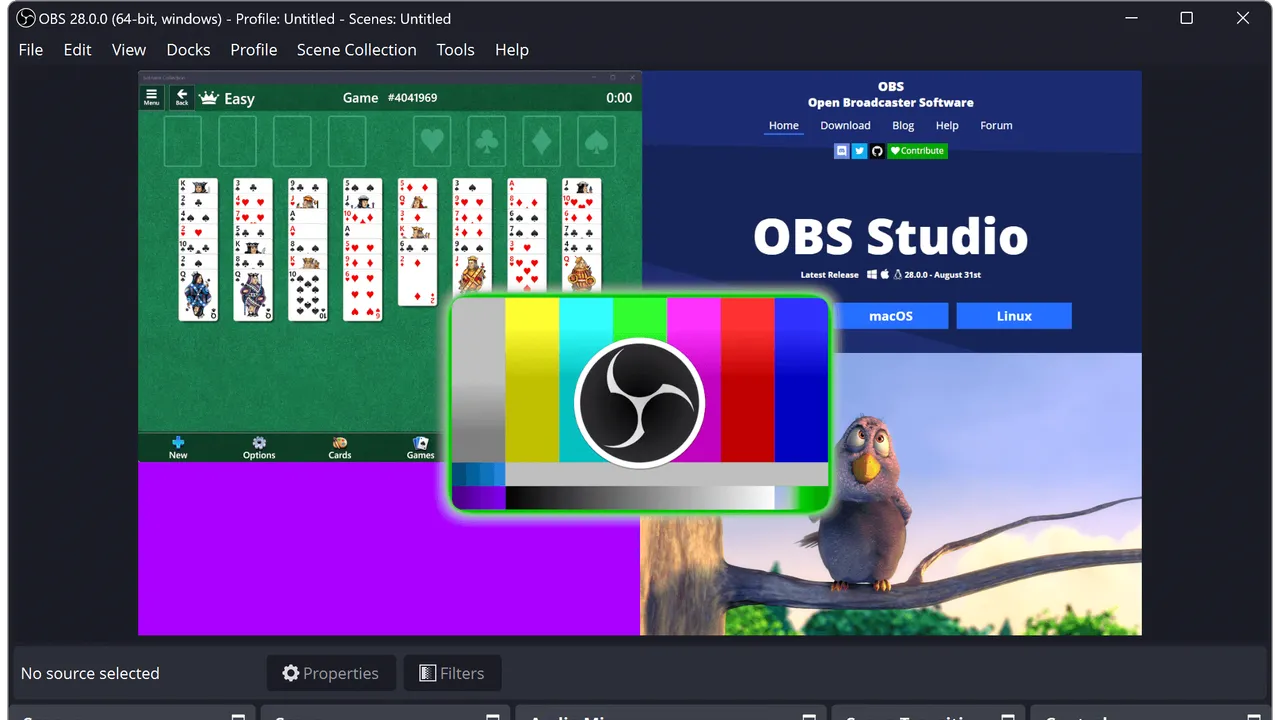Image resolution: width=1280 pixels, height=720 pixels.
Task: Click the crown icon beside Easy
Action: pyautogui.click(x=209, y=98)
